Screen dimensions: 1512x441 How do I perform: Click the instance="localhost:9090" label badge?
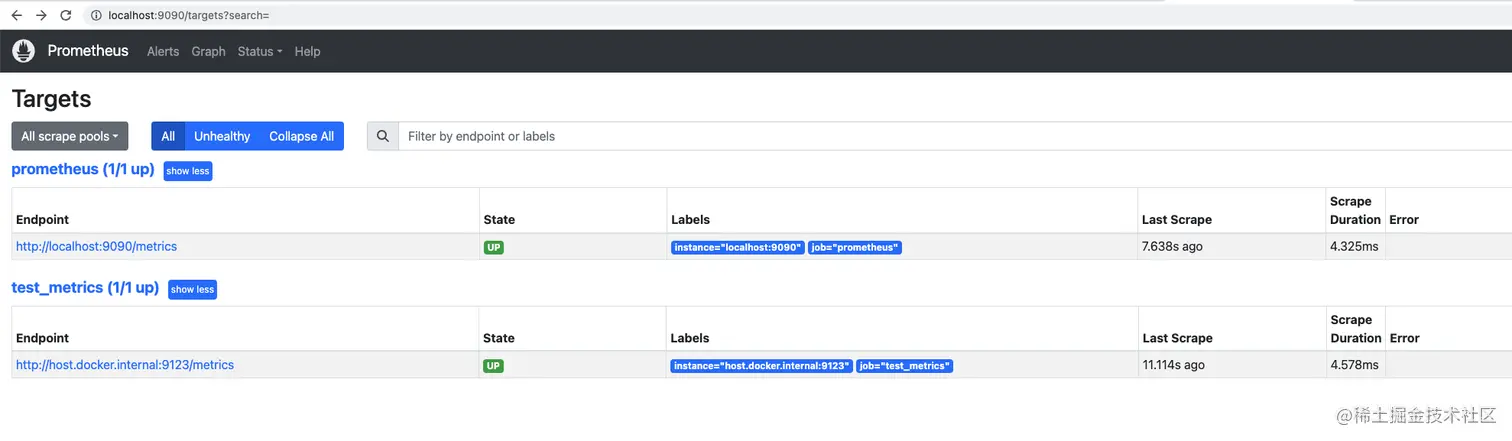click(738, 247)
